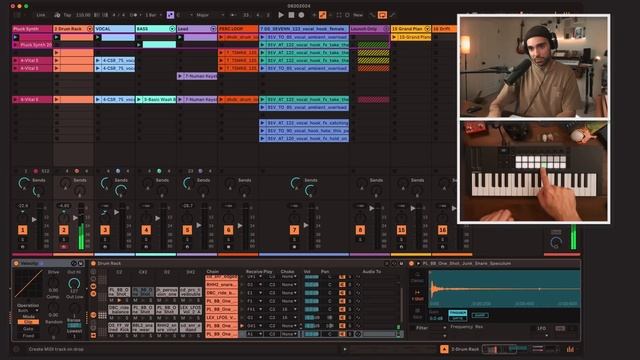Select the 15 Grand Piano track header
Image resolution: width=640 pixels, height=360 pixels.
(x=411, y=29)
